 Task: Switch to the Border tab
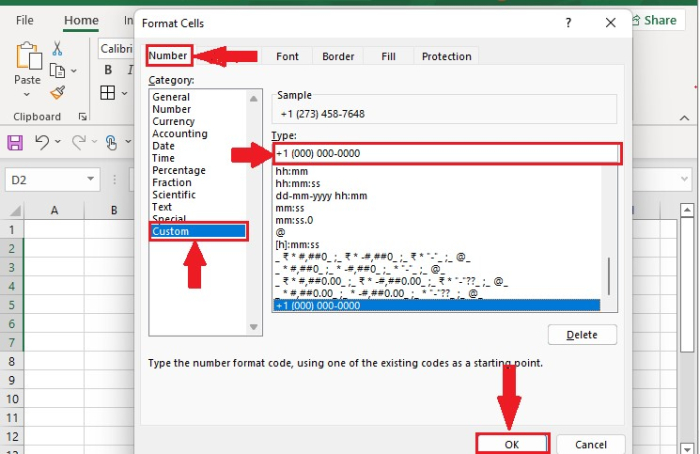coord(338,56)
